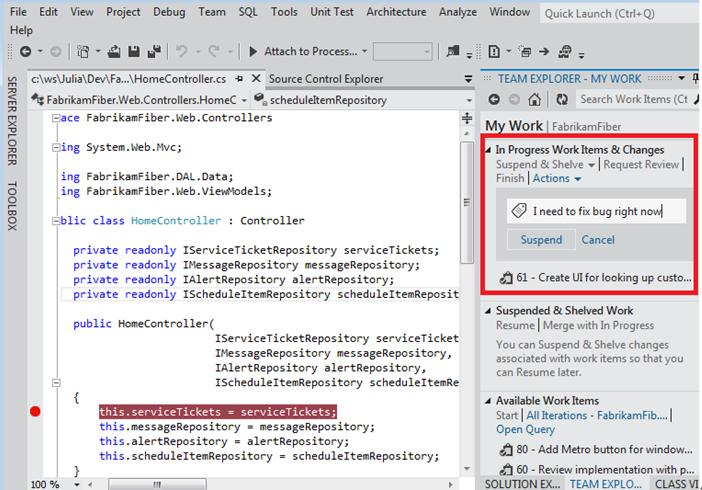Screen dimensions: 702x490
Task: Collapse the In Progress Work Items section
Action: [x=488, y=150]
